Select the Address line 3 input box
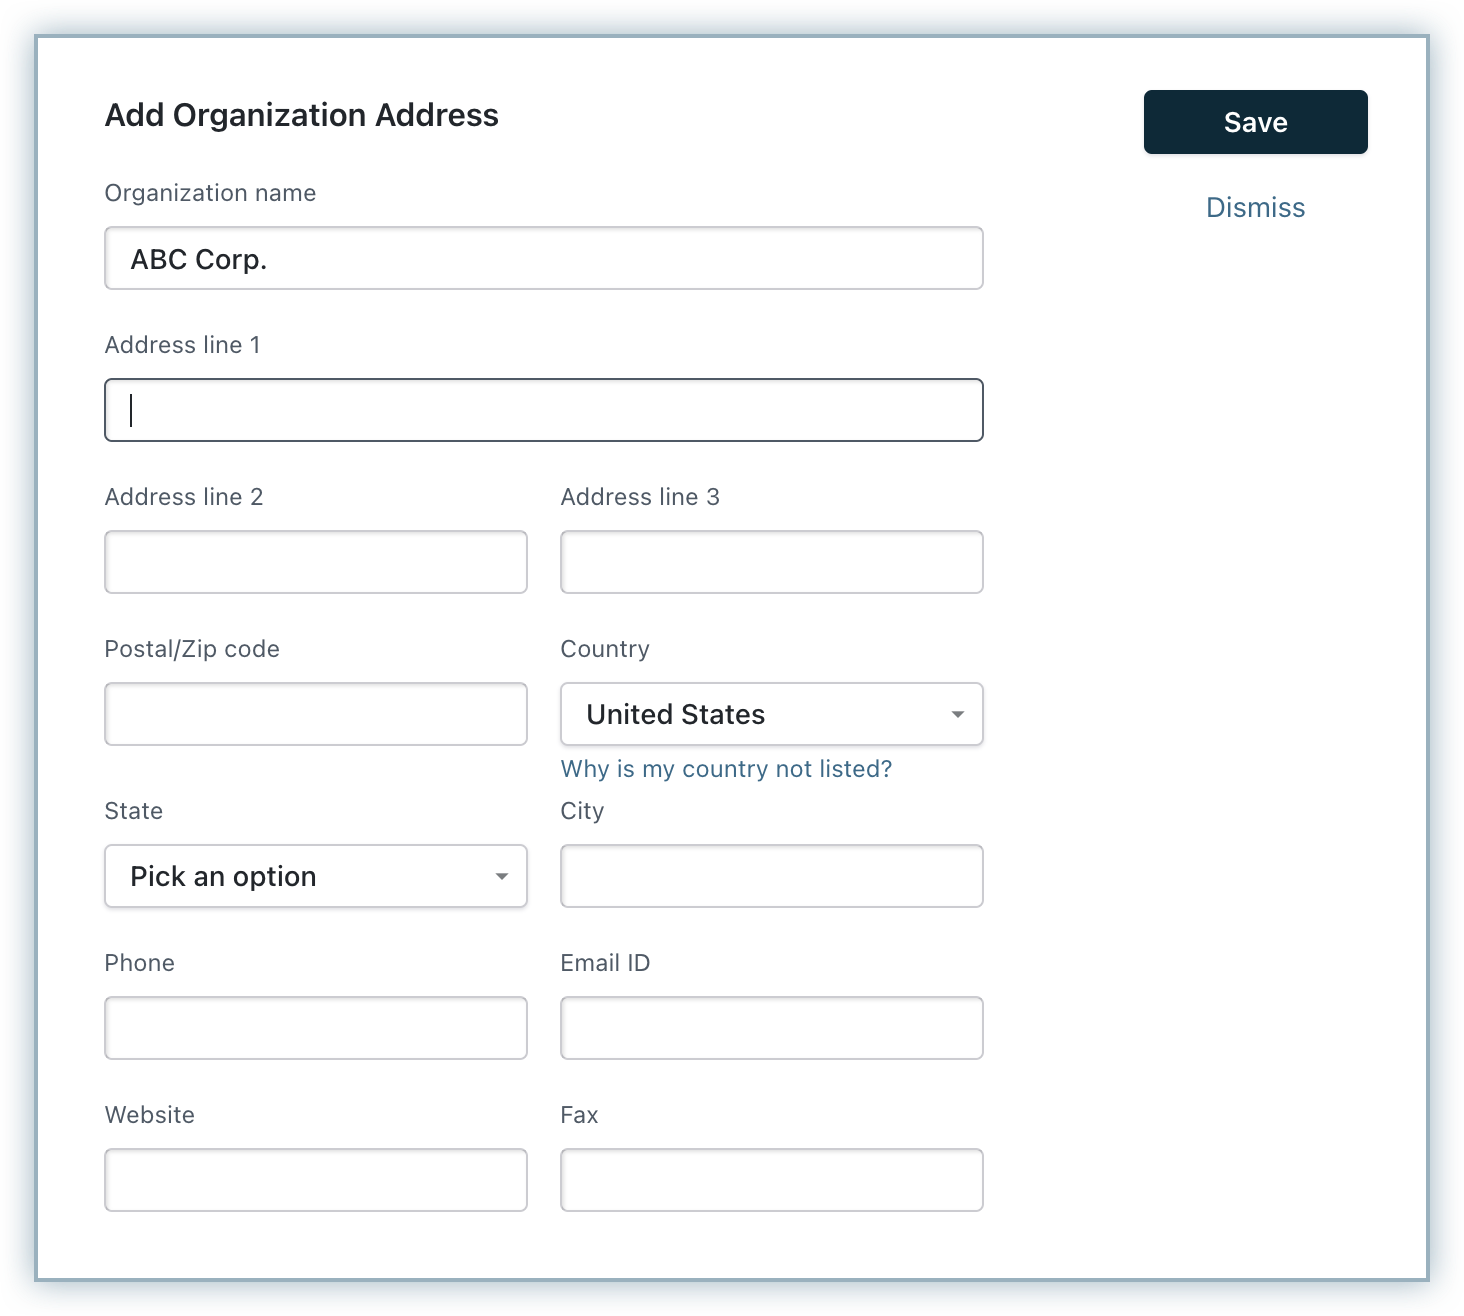 pos(772,562)
